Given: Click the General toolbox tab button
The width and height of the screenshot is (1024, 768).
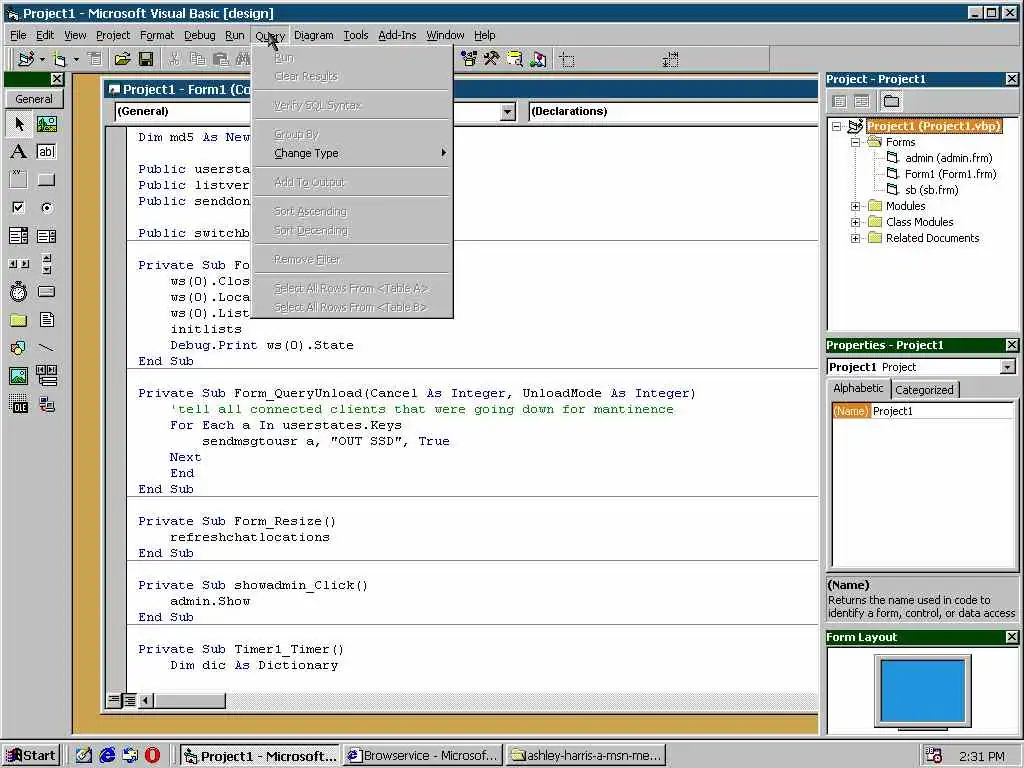Looking at the screenshot, I should click(x=34, y=99).
